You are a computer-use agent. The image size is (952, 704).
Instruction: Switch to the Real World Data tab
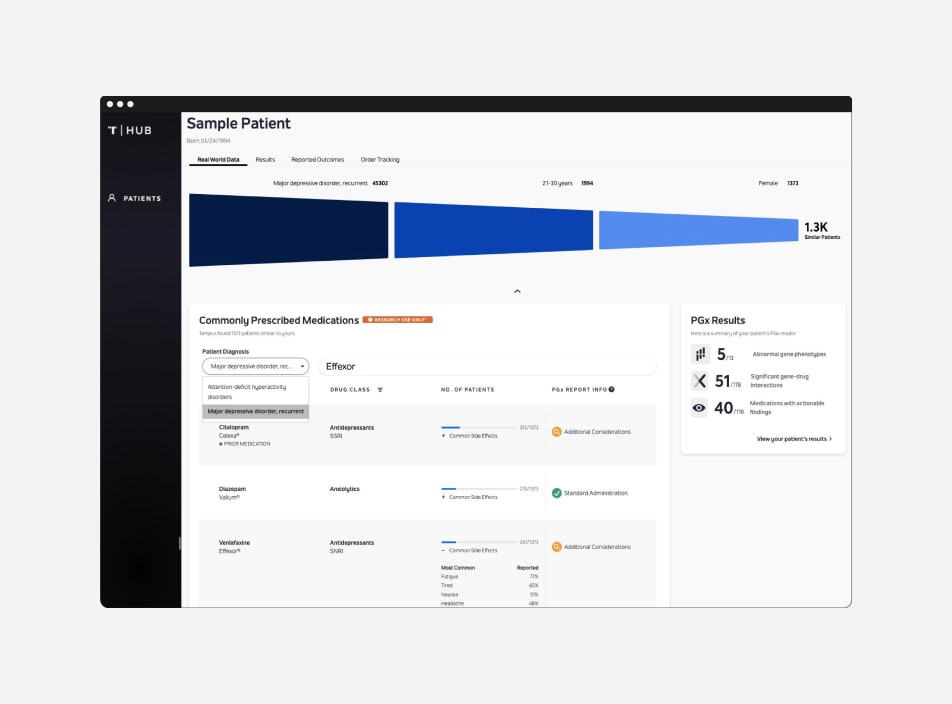pos(218,160)
